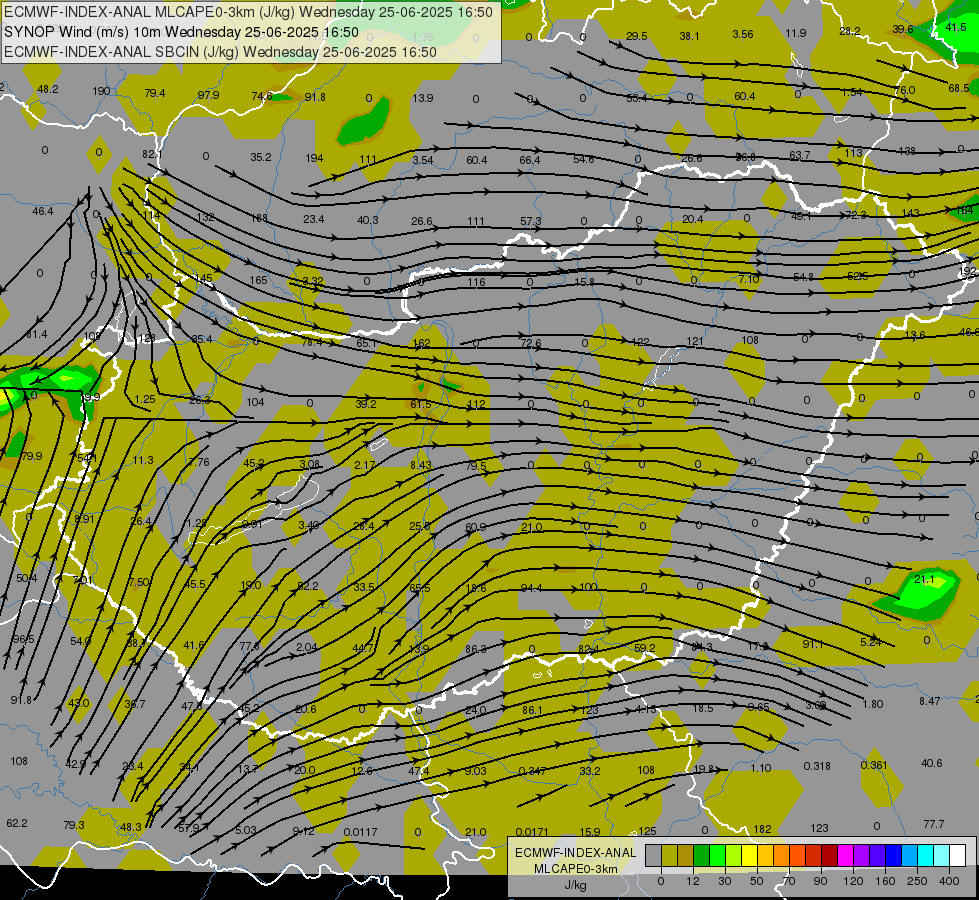Click the map value 3.56
The image size is (979, 900).
tap(743, 34)
